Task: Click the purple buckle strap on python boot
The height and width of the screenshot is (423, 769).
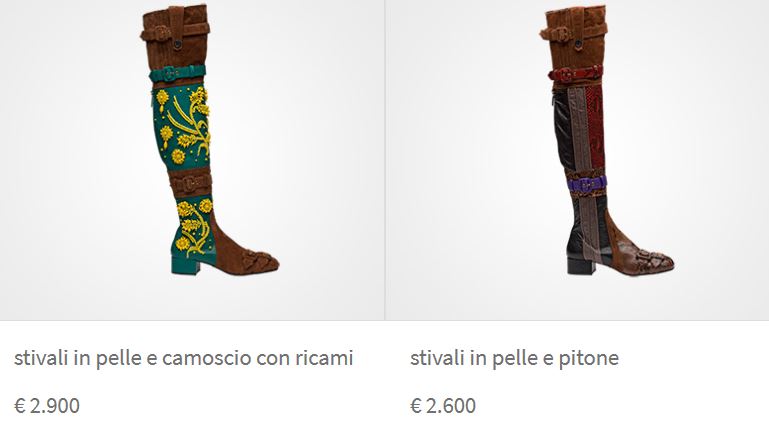Action: (588, 184)
